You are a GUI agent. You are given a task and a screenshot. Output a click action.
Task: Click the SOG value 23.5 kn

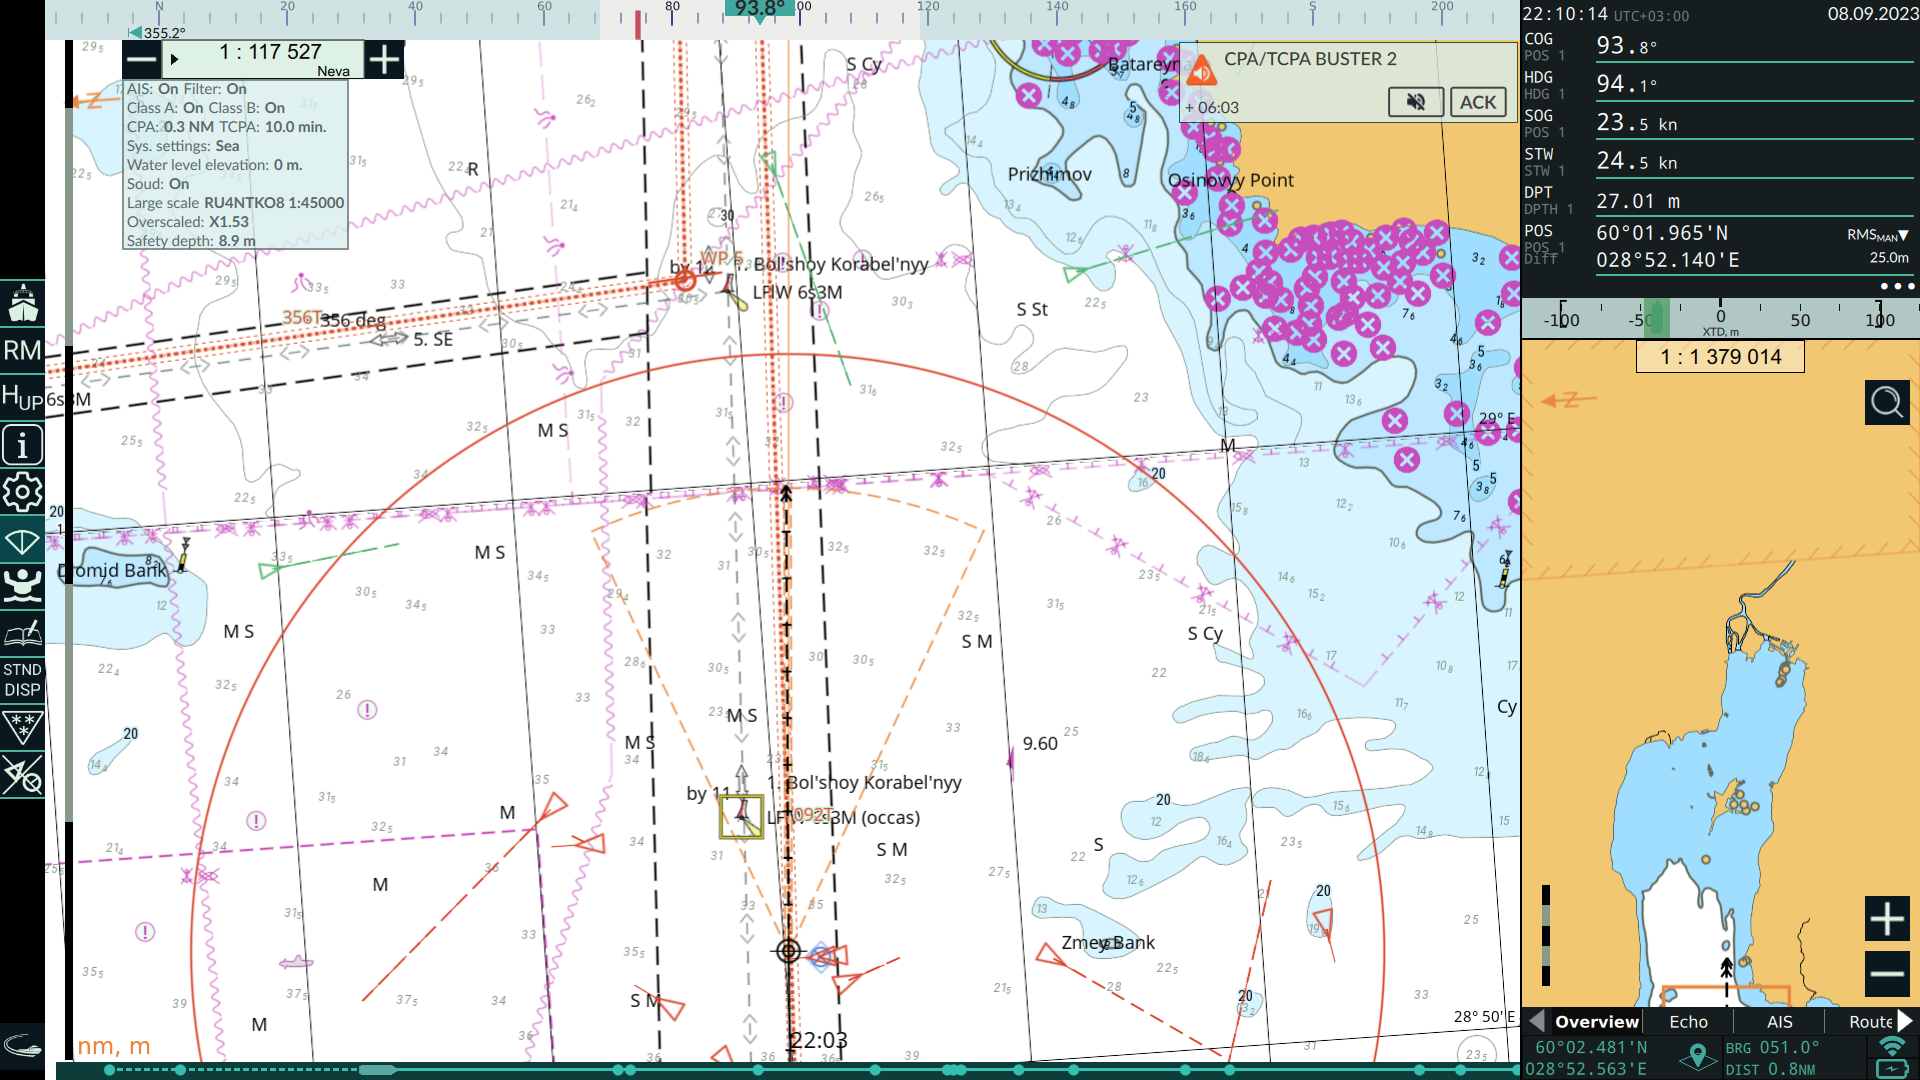(x=1637, y=123)
